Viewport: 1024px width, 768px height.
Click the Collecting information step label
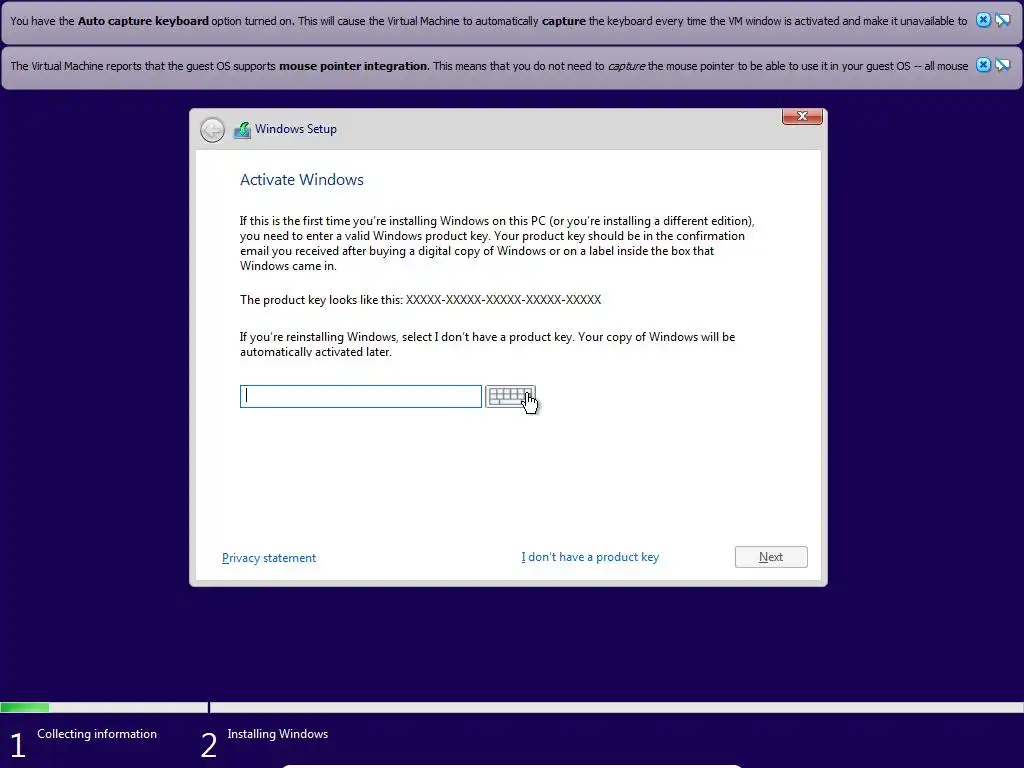97,734
